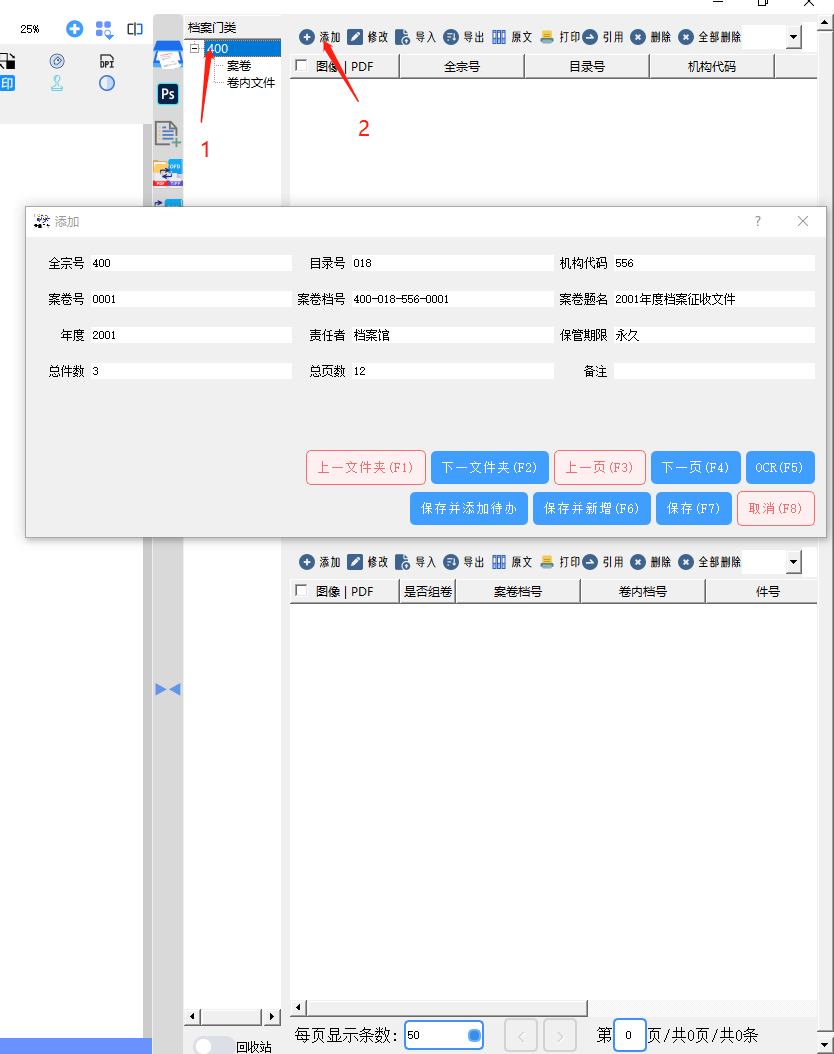This screenshot has width=834, height=1054.
Task: Click the stamp tool icon
Action: tap(57, 83)
